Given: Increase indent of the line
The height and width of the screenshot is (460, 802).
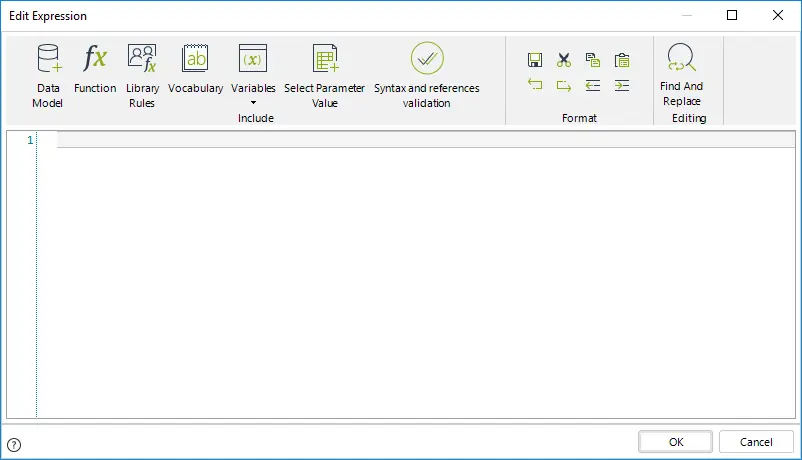Looking at the screenshot, I should pos(622,85).
